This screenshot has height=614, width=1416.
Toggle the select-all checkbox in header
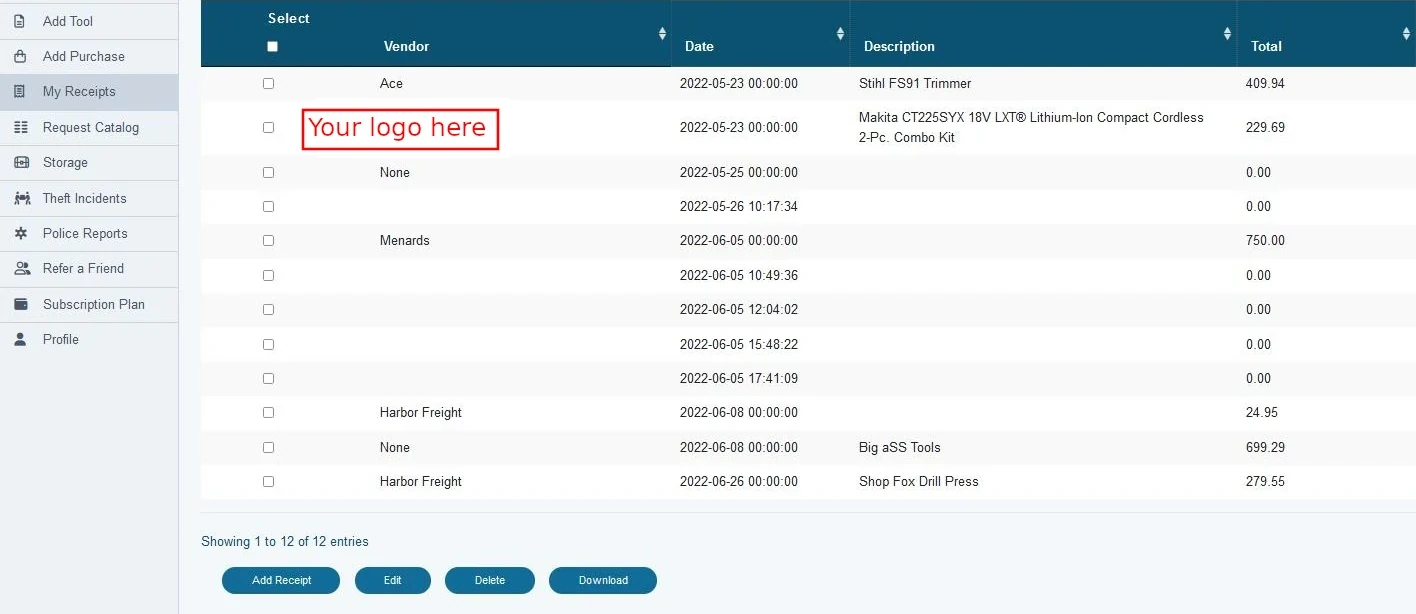[272, 46]
